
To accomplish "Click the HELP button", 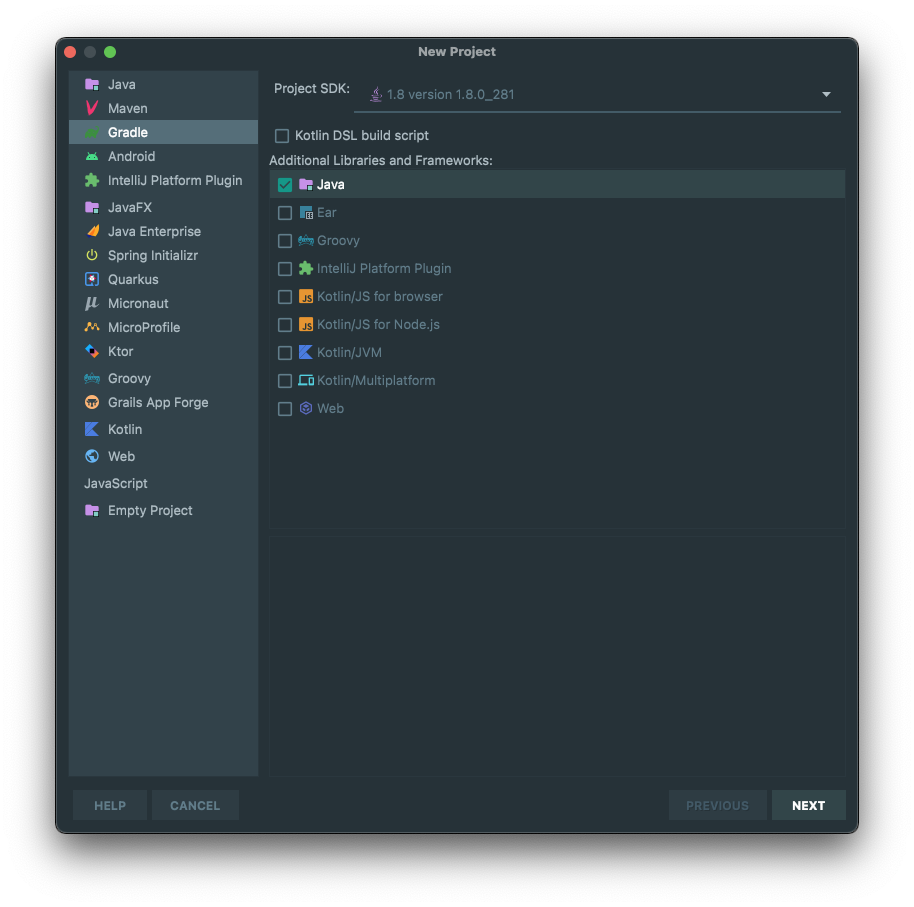I will [x=109, y=805].
